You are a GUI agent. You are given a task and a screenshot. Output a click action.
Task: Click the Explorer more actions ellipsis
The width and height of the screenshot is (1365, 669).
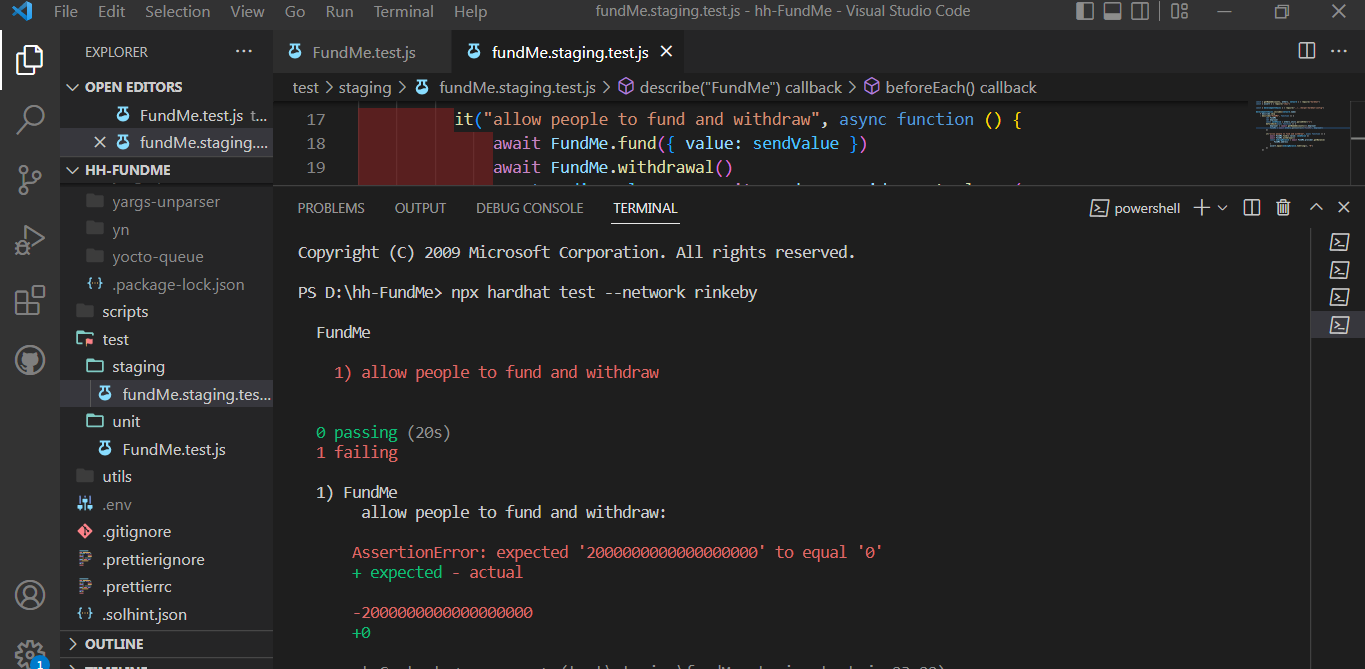[x=244, y=52]
